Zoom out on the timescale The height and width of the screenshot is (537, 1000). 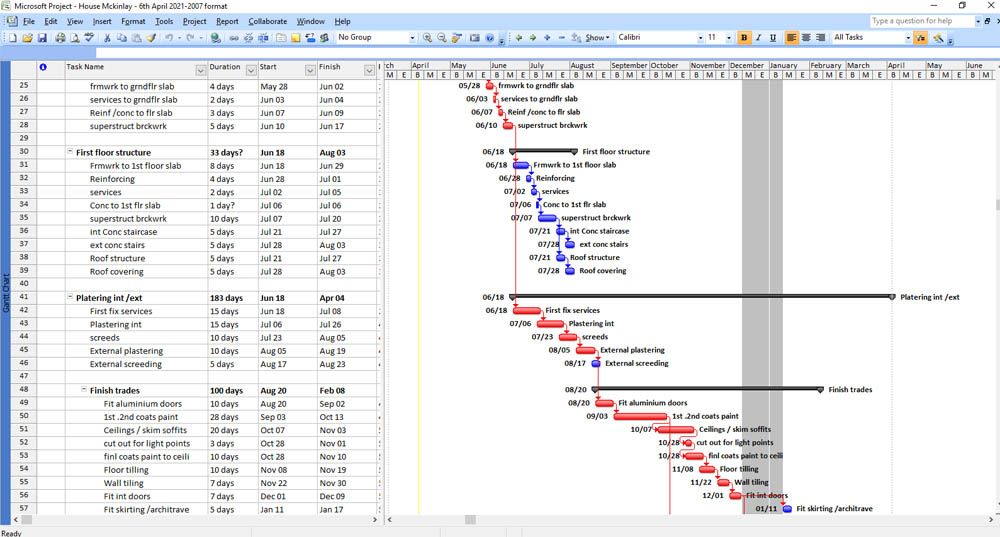click(441, 38)
